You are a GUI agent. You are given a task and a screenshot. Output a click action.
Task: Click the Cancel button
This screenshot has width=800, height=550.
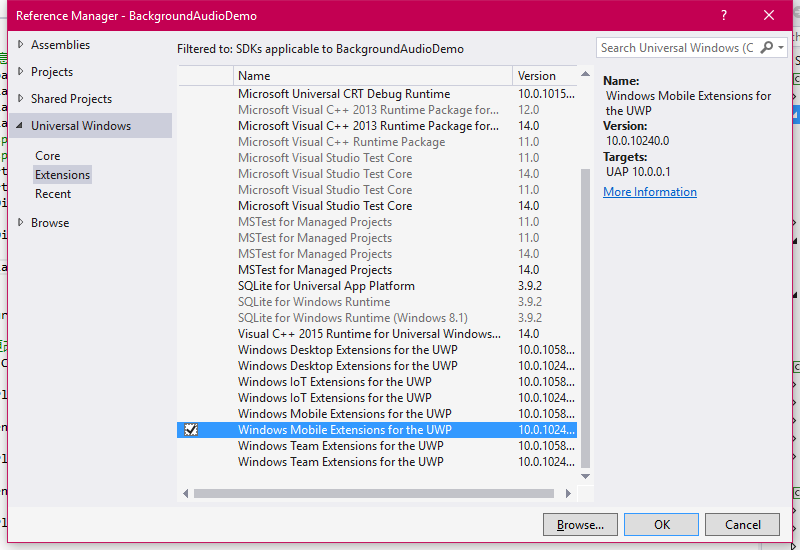tap(742, 524)
